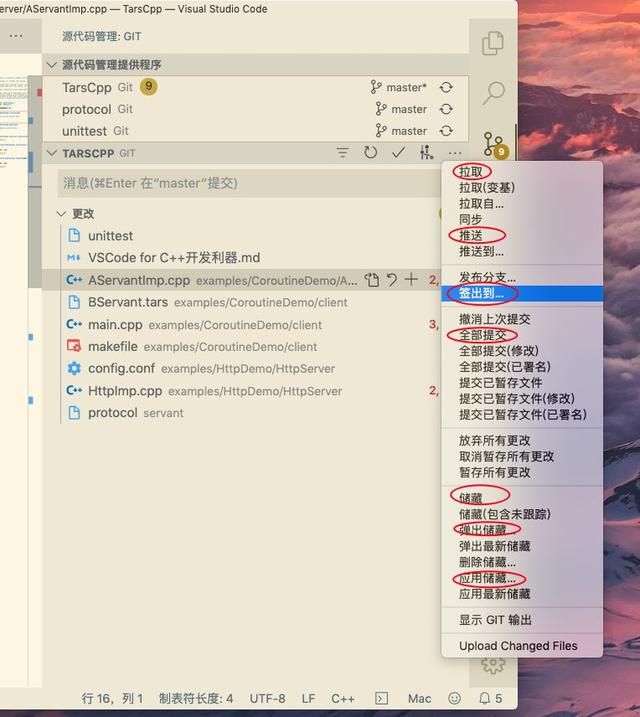The image size is (640, 717).
Task: Sync changes for unittest repository
Action: 446,131
